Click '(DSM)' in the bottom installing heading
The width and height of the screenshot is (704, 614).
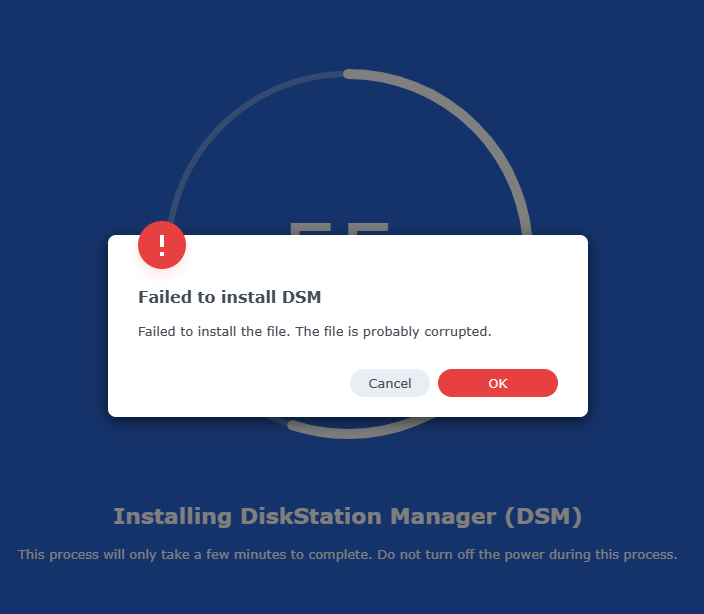click(x=543, y=517)
